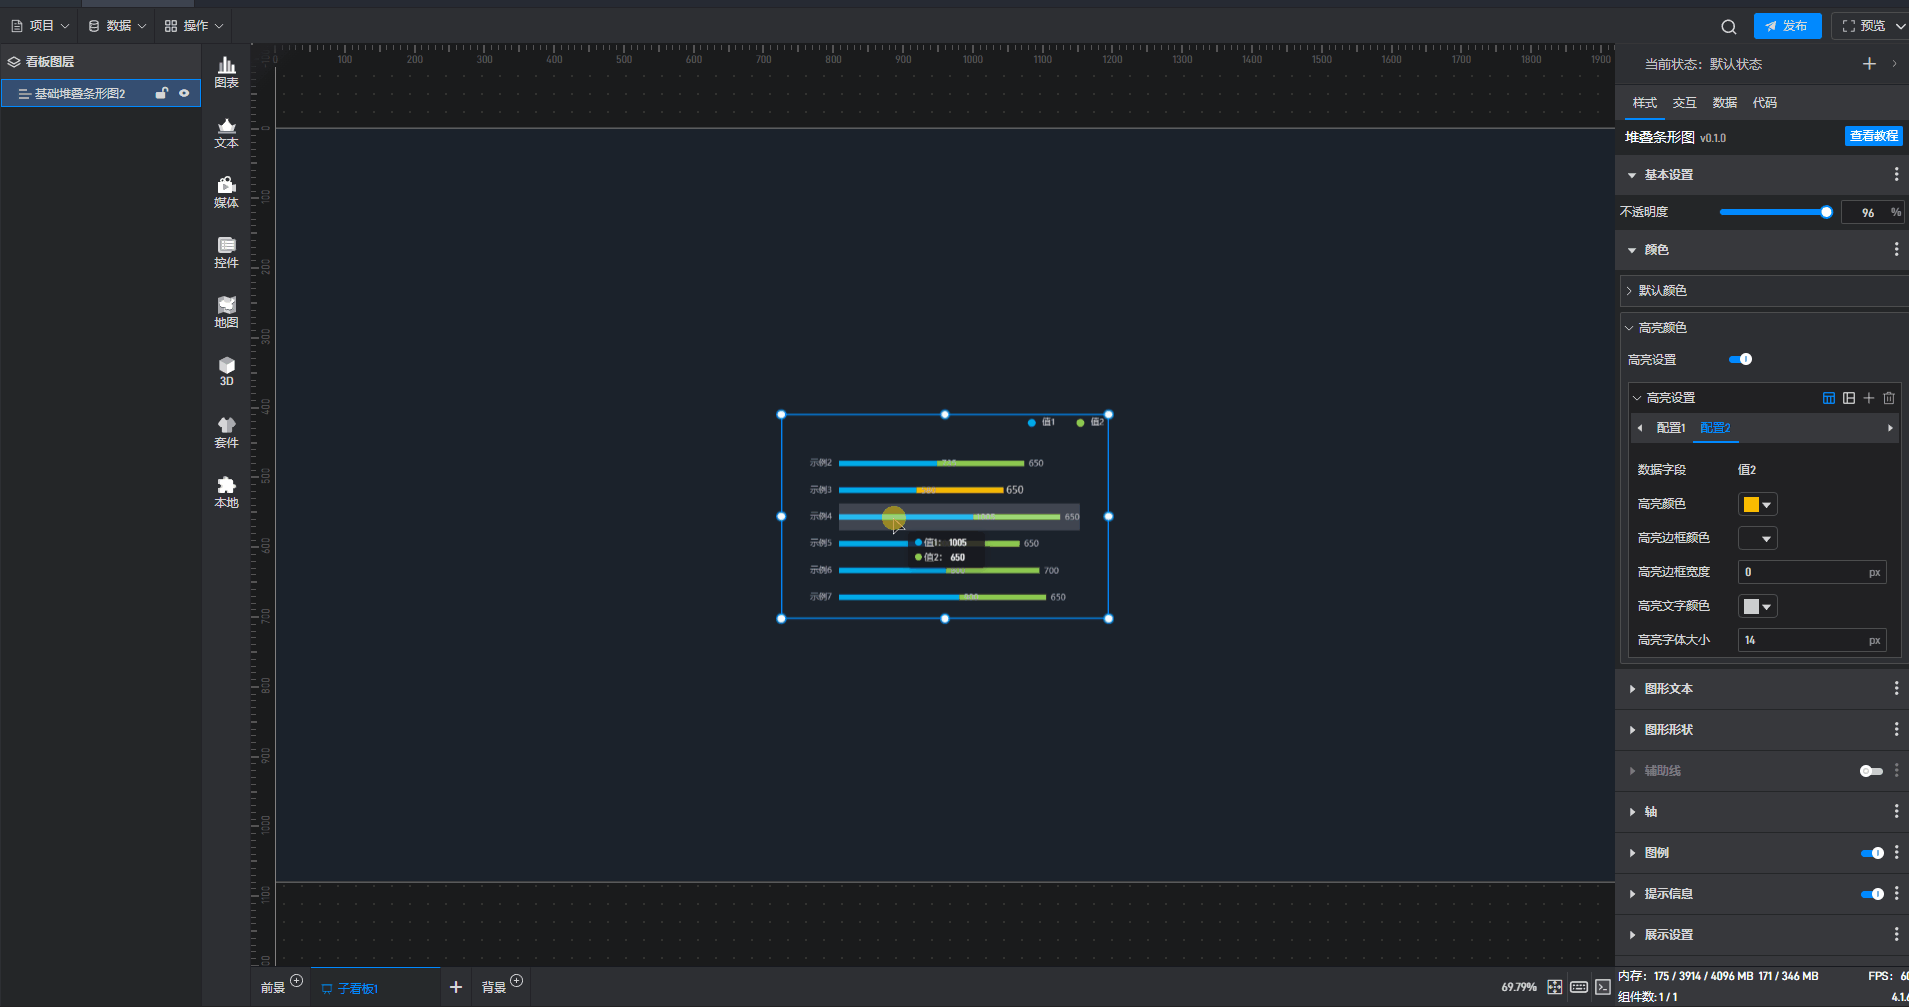This screenshot has width=1909, height=1007.
Task: Click the 高亮字体大小 input field
Action: click(1812, 640)
